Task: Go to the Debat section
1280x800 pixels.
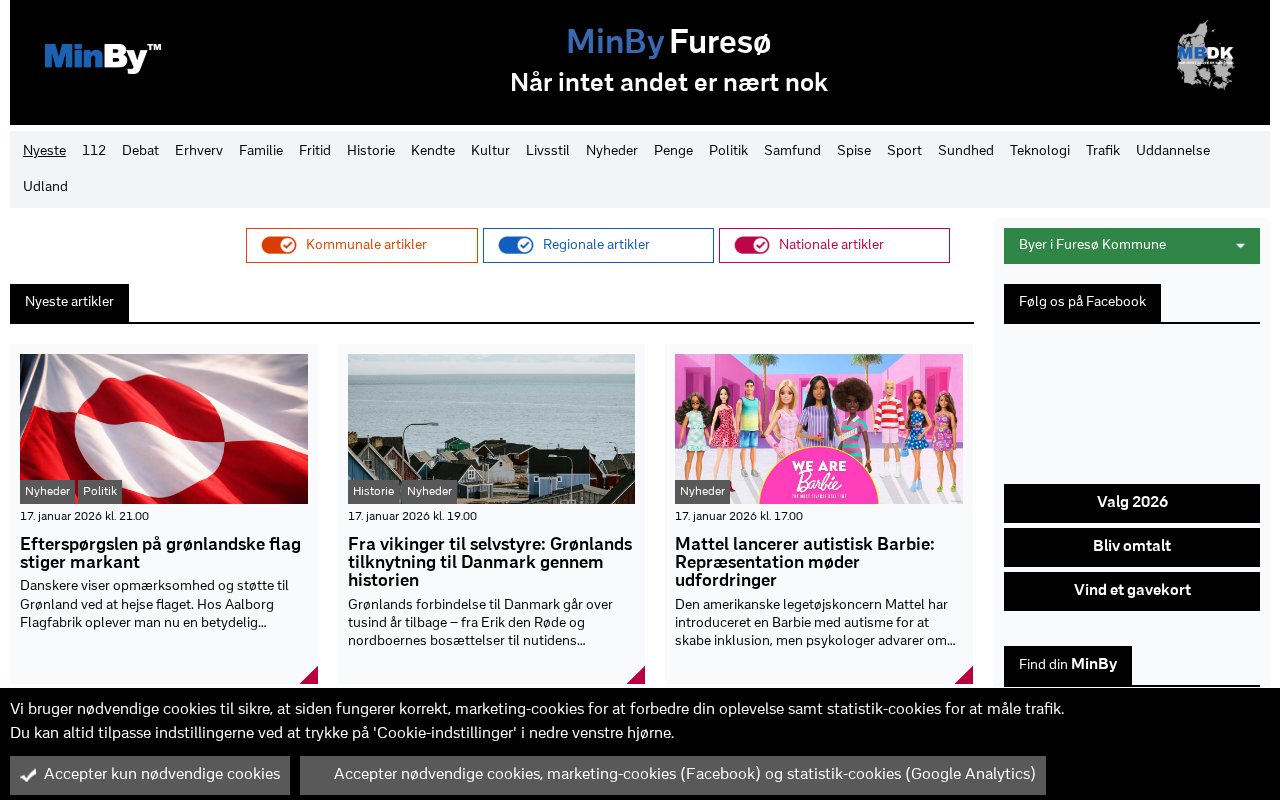Action: tap(140, 151)
